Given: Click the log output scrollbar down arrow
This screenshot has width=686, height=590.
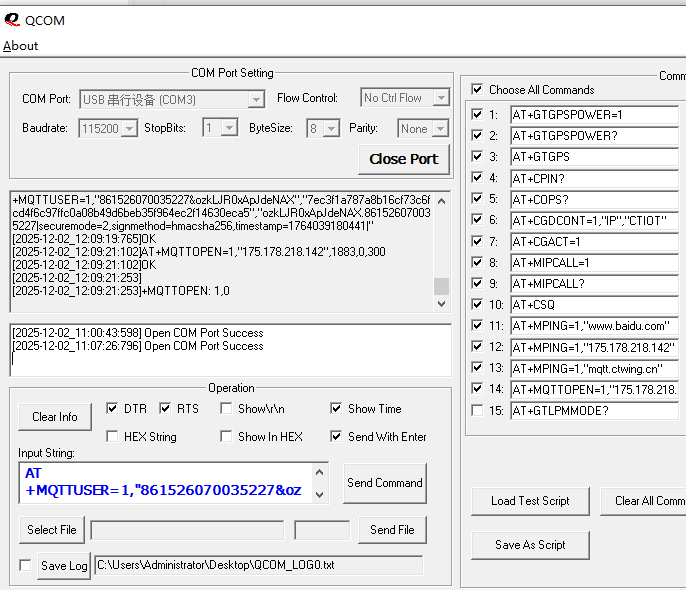Looking at the screenshot, I should coord(441,304).
